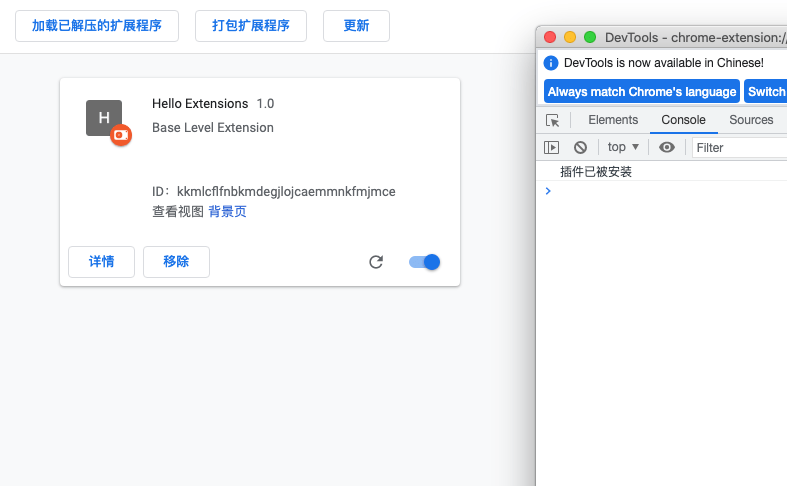Reload the Hello Extensions extension
The image size is (787, 486).
click(x=376, y=262)
